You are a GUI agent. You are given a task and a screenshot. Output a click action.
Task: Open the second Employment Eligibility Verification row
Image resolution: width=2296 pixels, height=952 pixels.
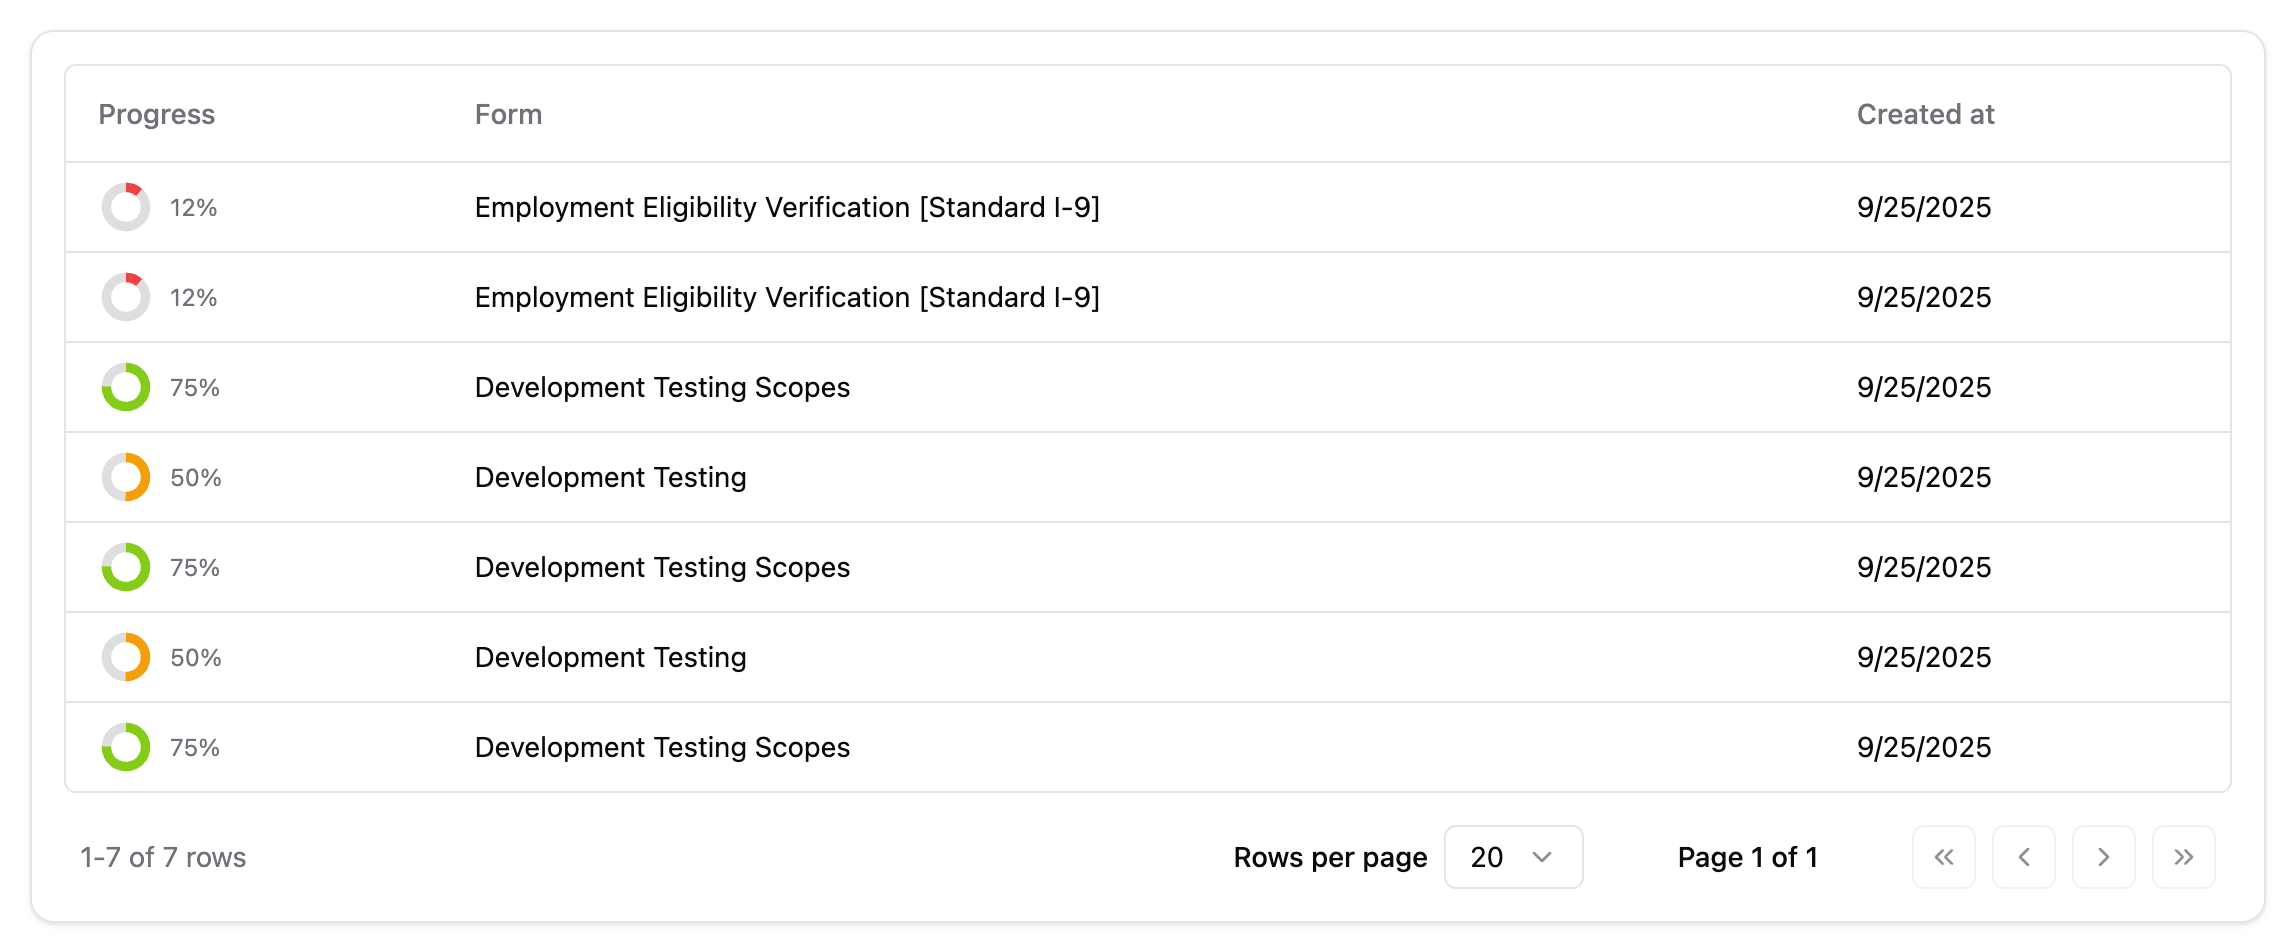point(786,297)
